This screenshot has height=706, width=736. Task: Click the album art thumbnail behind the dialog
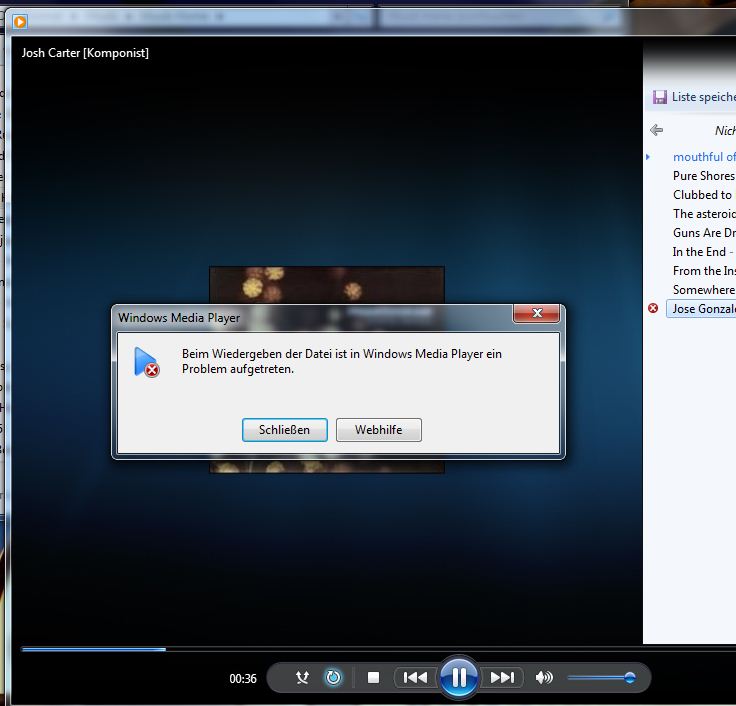[326, 284]
